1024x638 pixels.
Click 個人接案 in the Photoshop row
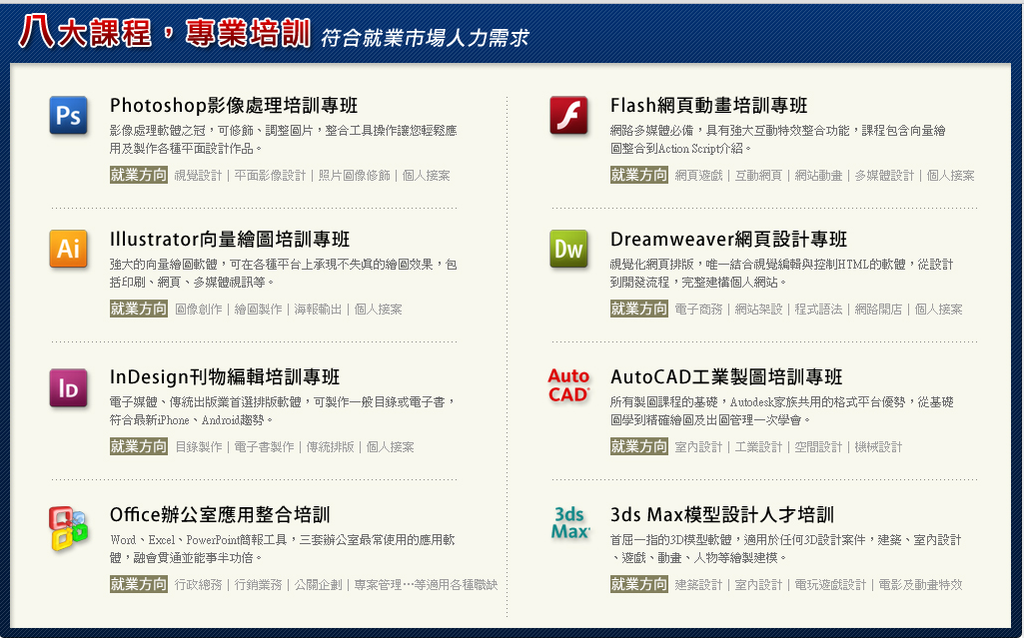(426, 176)
